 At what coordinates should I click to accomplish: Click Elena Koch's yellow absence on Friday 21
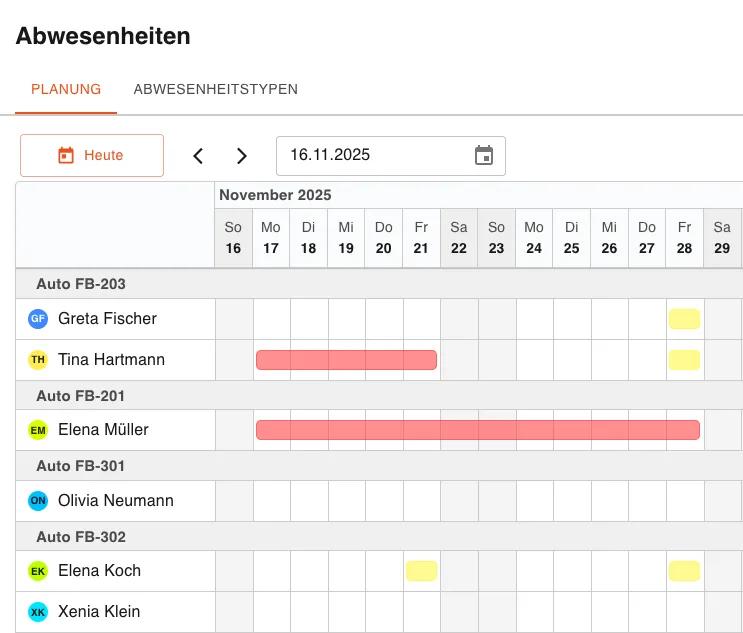pos(421,571)
